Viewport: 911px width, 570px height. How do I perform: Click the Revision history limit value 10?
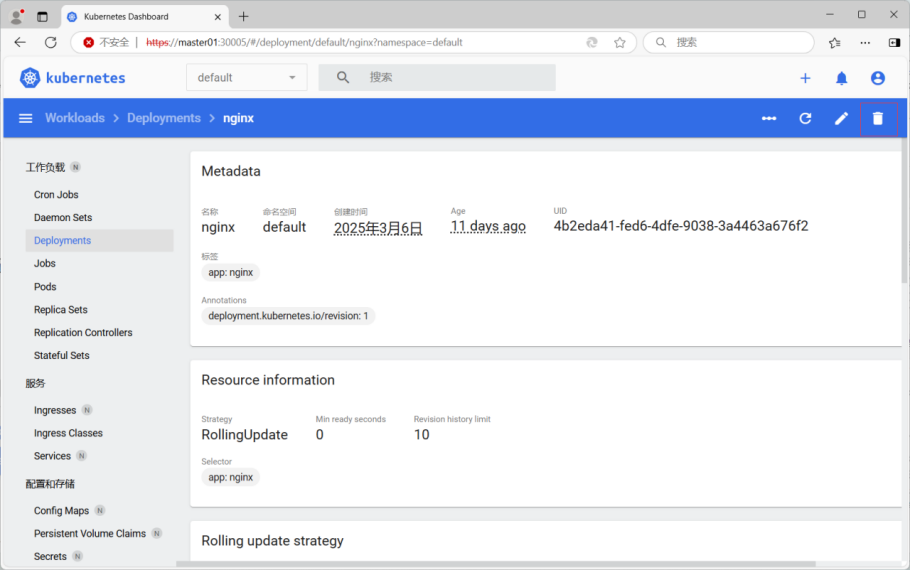422,435
